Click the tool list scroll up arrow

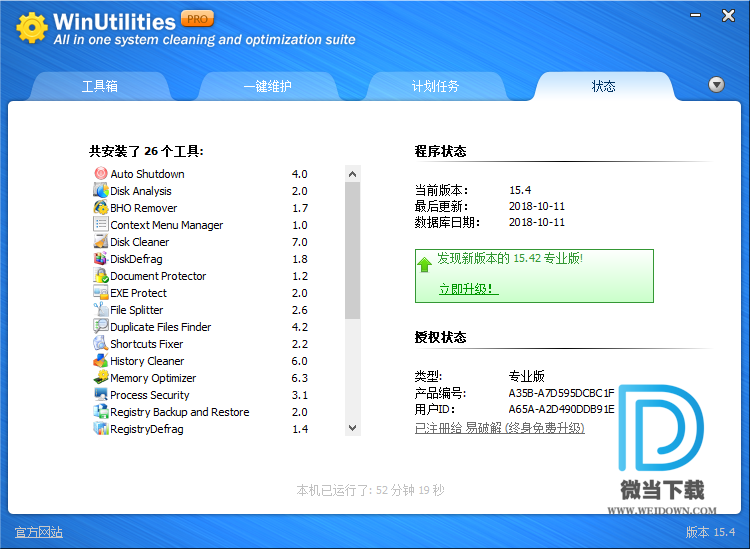click(353, 174)
